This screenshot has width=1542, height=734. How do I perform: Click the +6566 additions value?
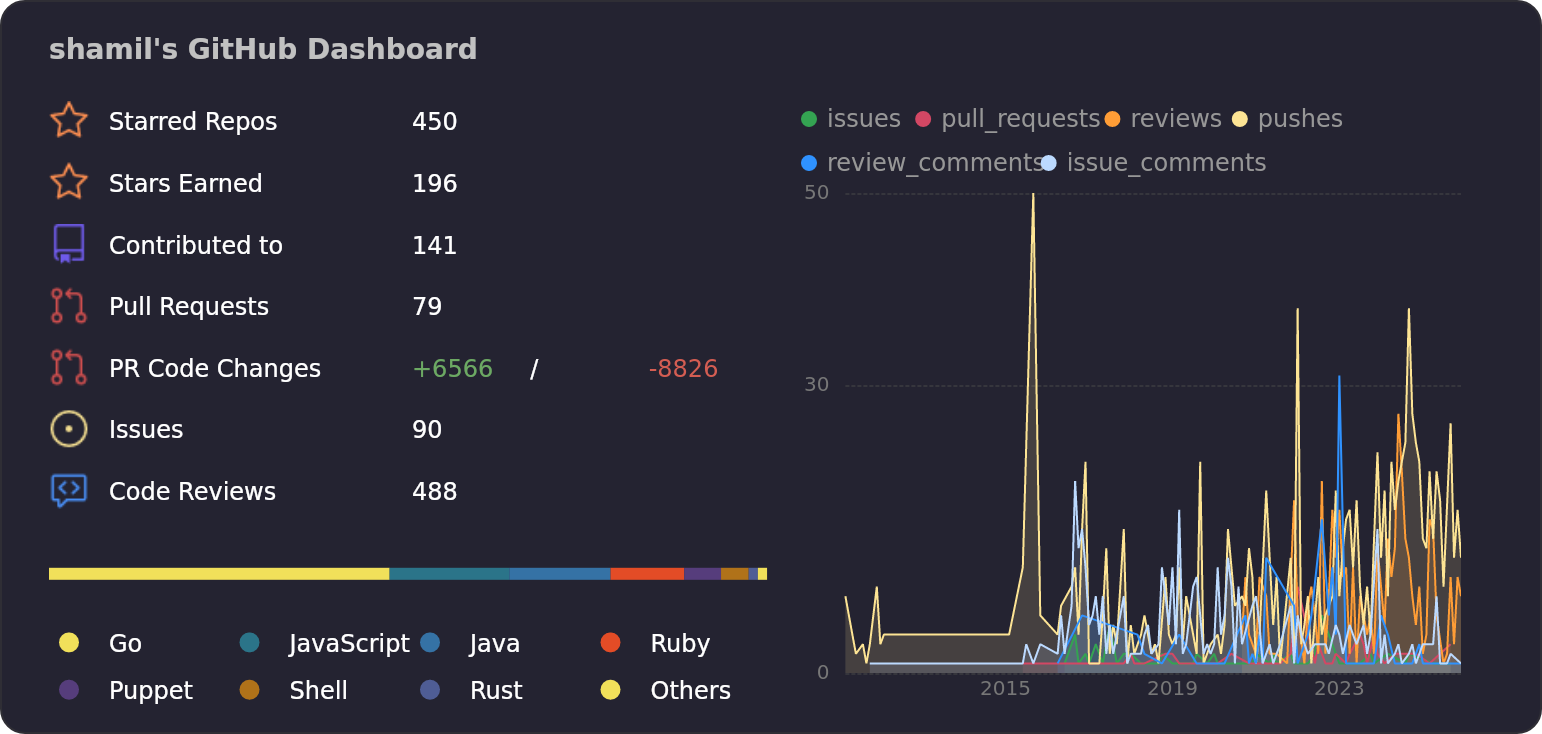[x=453, y=368]
